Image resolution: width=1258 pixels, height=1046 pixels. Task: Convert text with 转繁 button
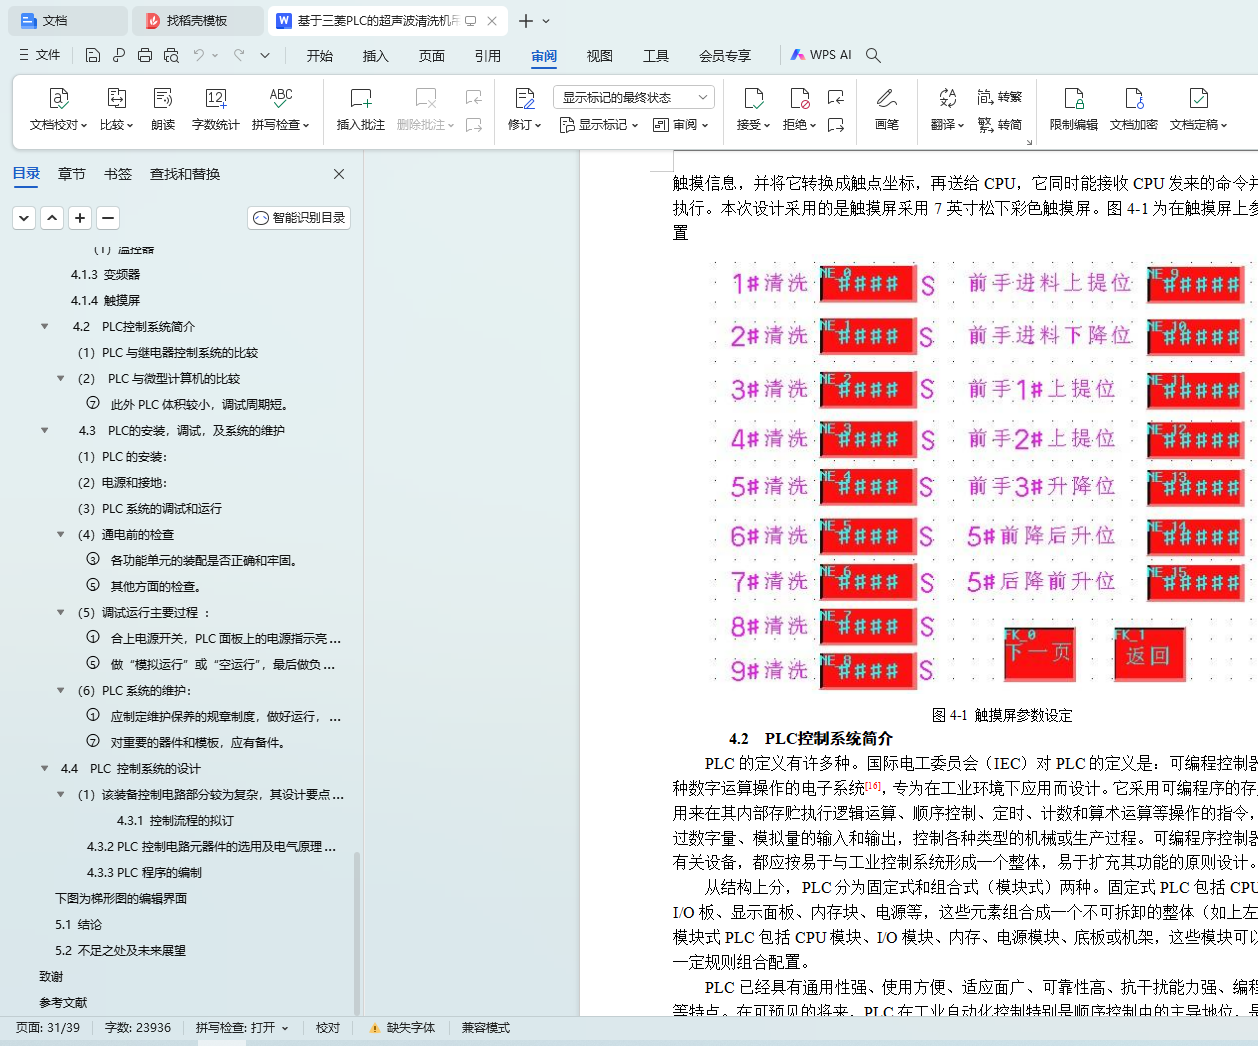point(1000,97)
